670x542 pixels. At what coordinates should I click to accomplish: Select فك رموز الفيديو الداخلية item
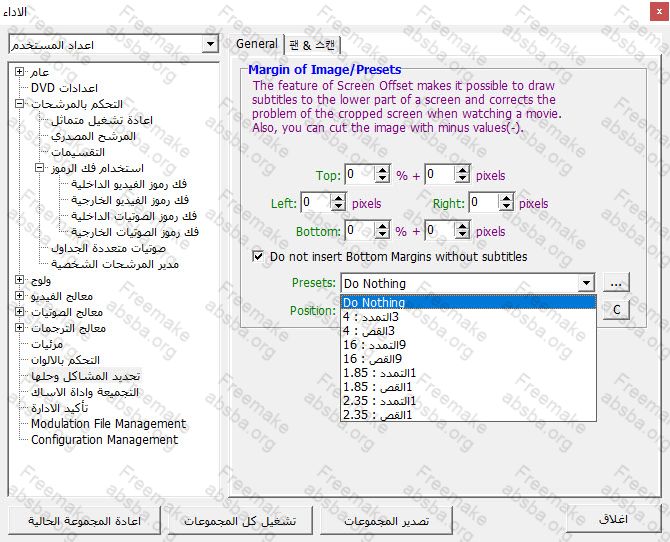point(129,184)
